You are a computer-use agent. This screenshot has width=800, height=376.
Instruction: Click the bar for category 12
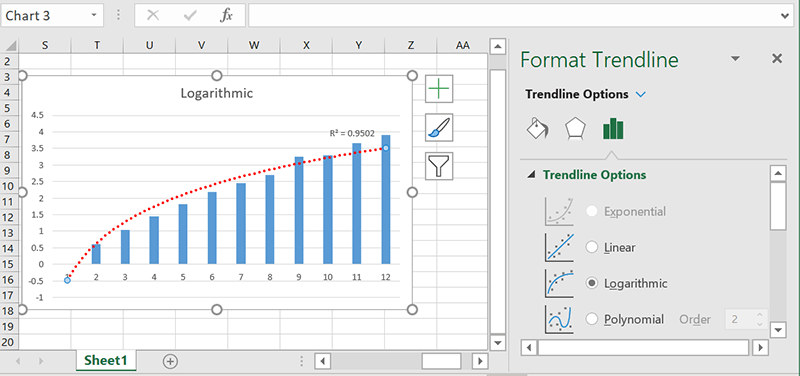click(386, 199)
